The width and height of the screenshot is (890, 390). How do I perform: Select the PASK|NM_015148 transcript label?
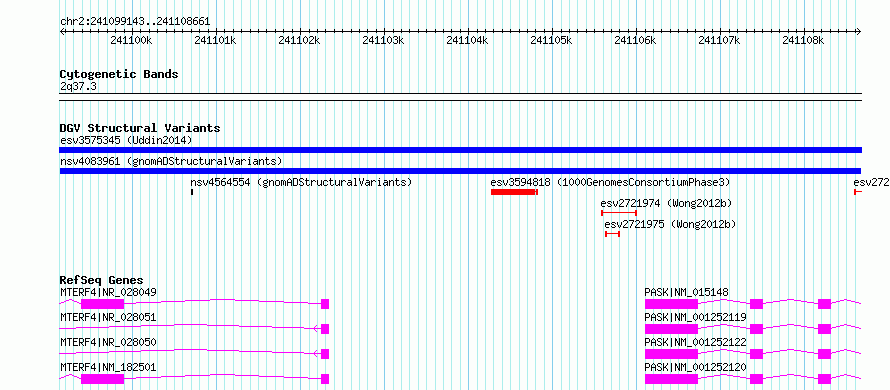tap(687, 292)
